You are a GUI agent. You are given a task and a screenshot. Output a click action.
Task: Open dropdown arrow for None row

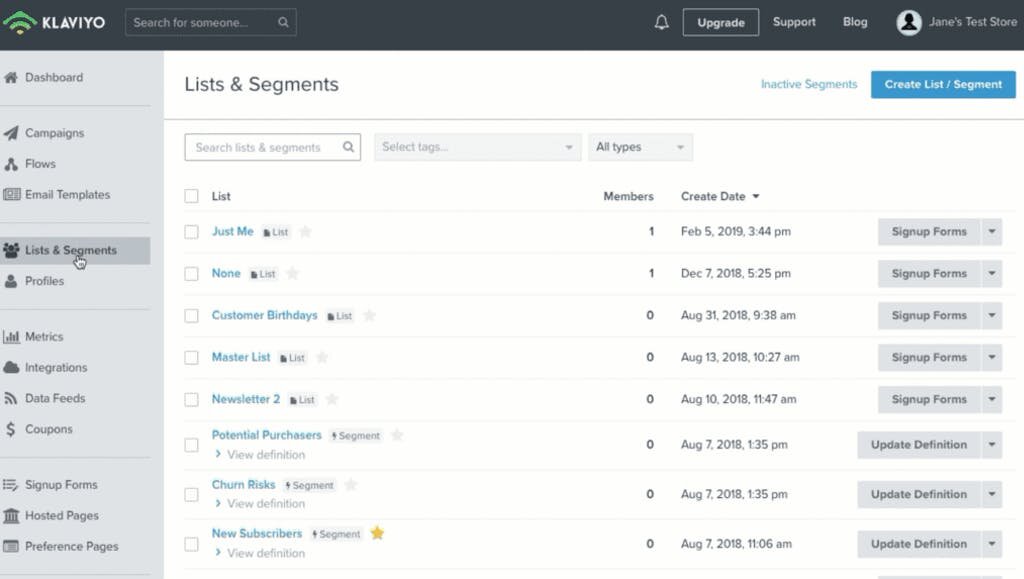[991, 274]
